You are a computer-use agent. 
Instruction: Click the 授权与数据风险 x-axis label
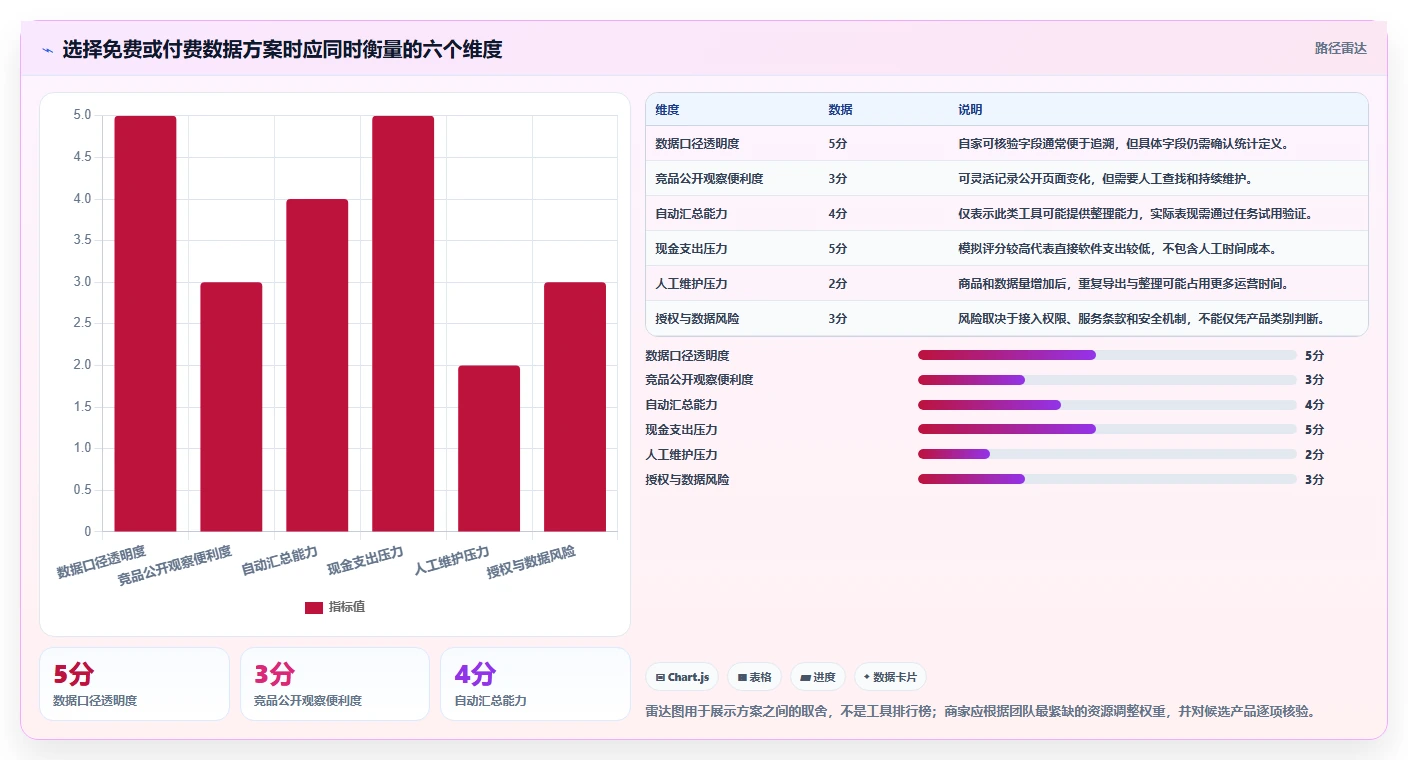pos(532,563)
